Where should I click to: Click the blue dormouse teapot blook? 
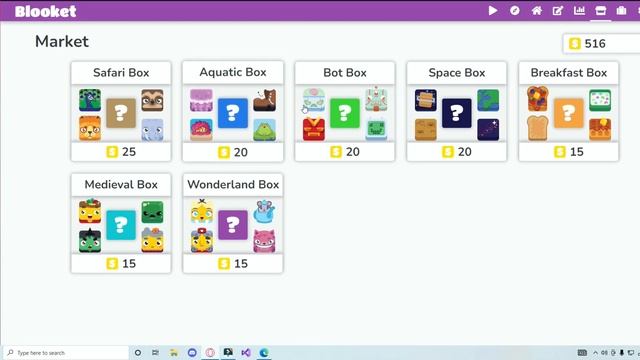coord(264,211)
